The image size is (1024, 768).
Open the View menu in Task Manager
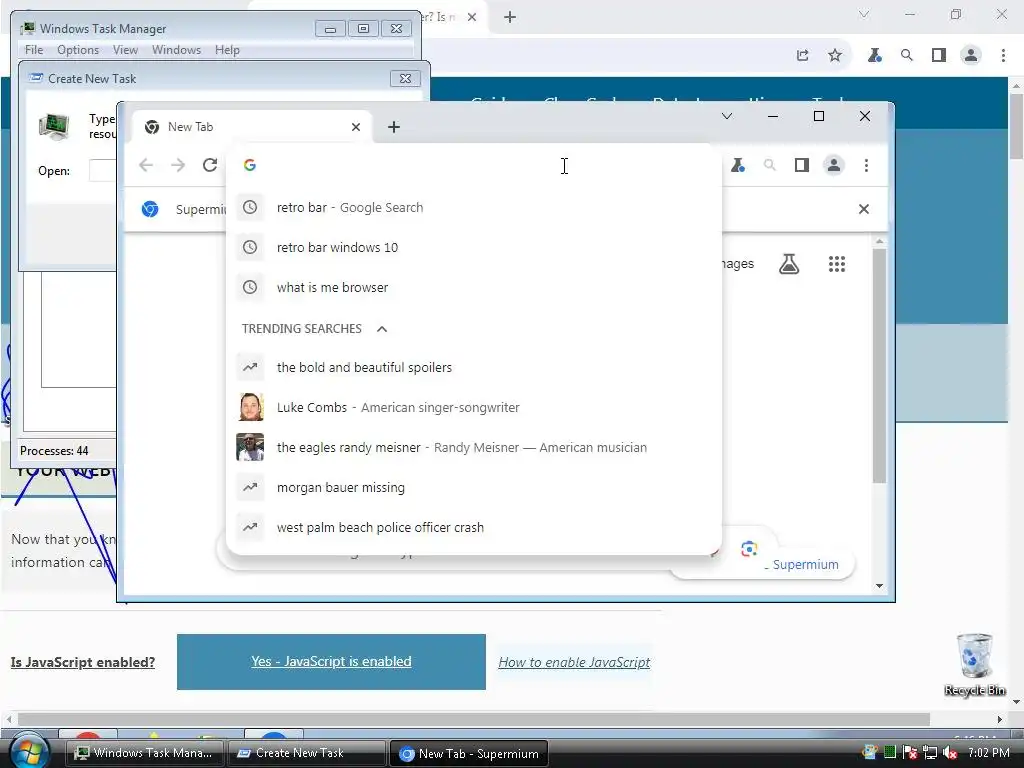coord(125,50)
